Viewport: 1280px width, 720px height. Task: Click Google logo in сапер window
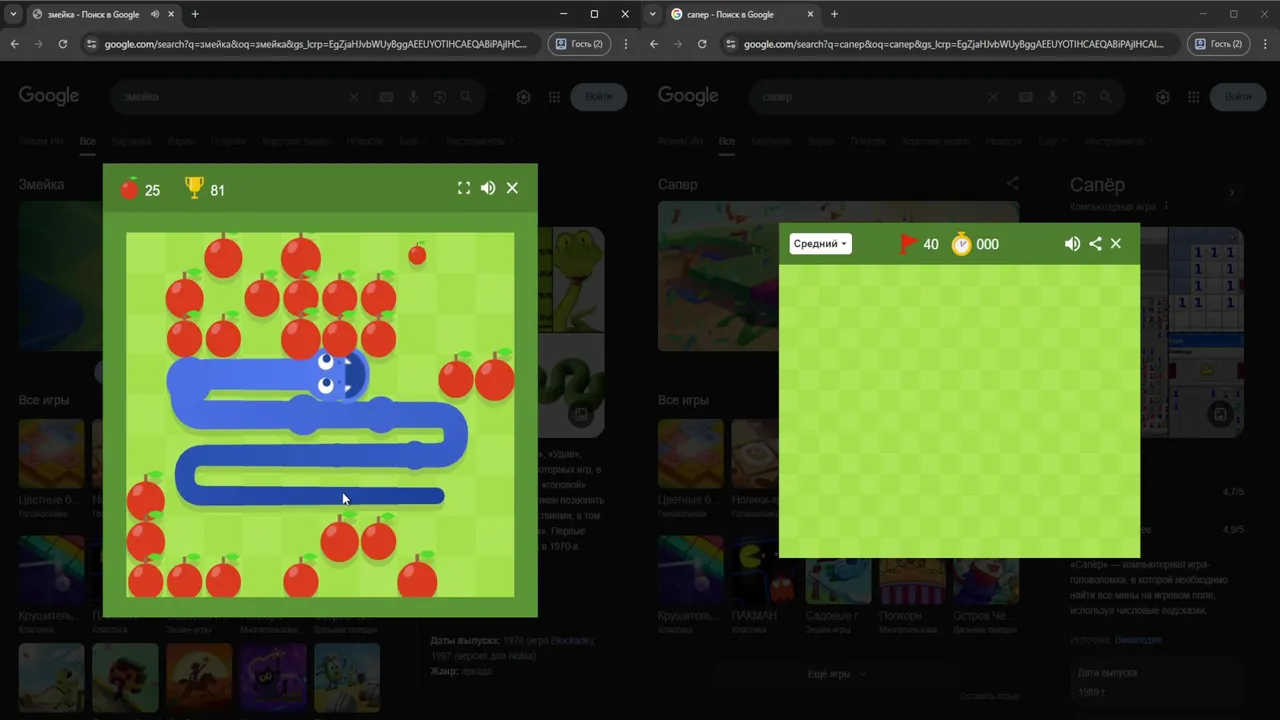click(x=688, y=96)
